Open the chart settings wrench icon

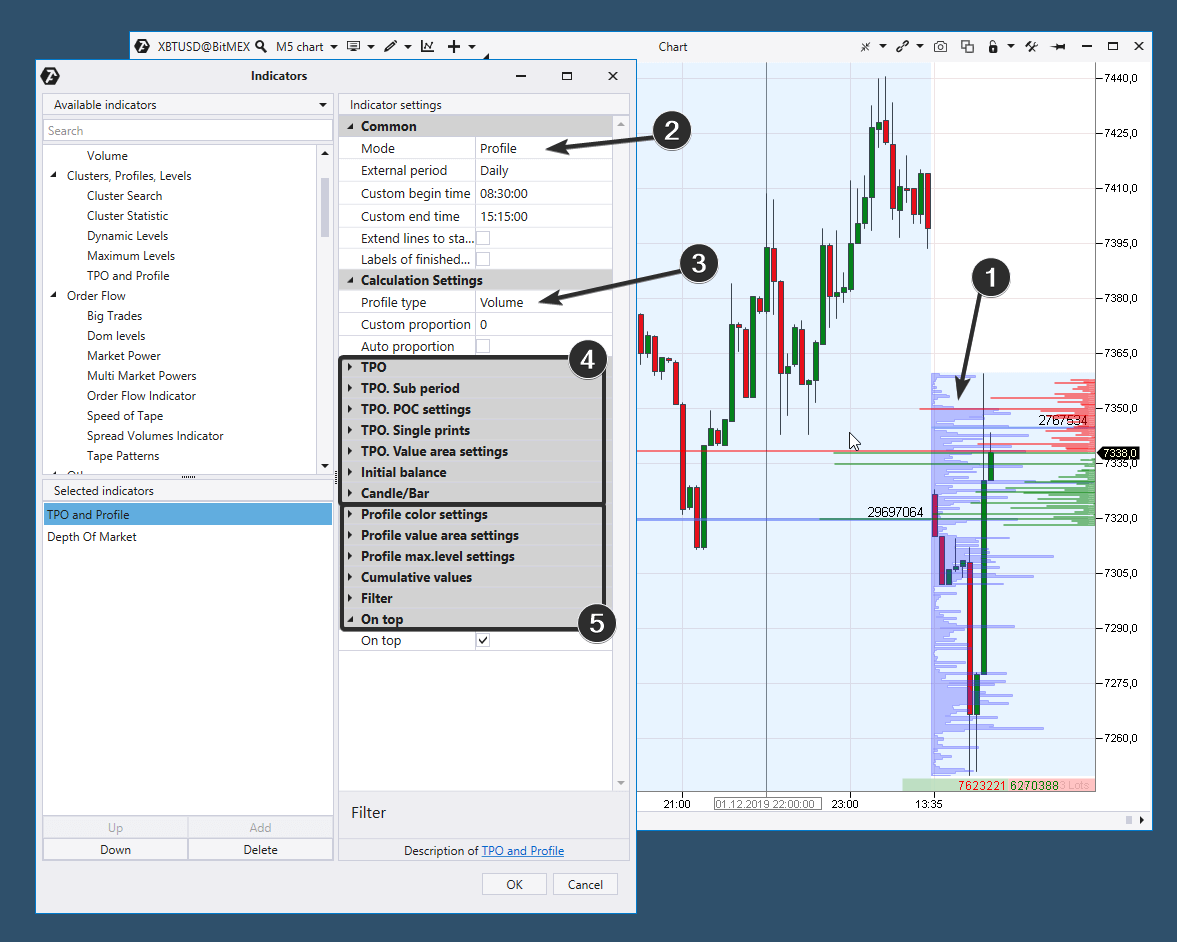click(1031, 46)
